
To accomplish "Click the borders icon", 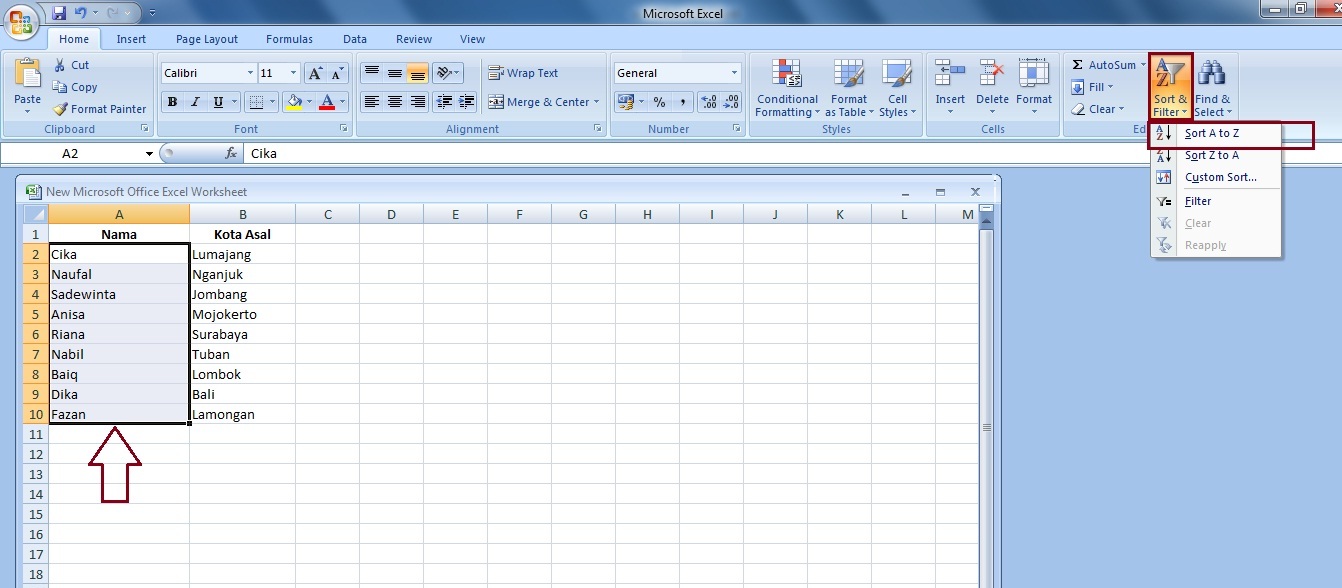I will [x=256, y=102].
